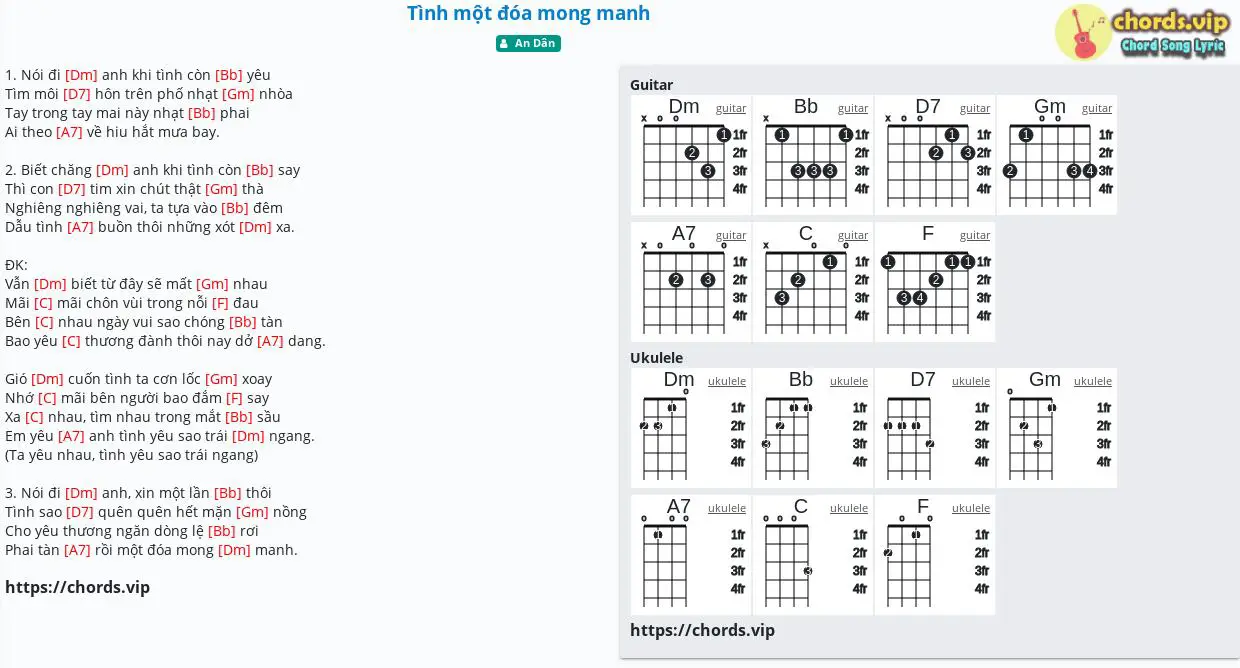Open the Dm guitar chord diagram
This screenshot has width=1240, height=668.
pyautogui.click(x=691, y=155)
